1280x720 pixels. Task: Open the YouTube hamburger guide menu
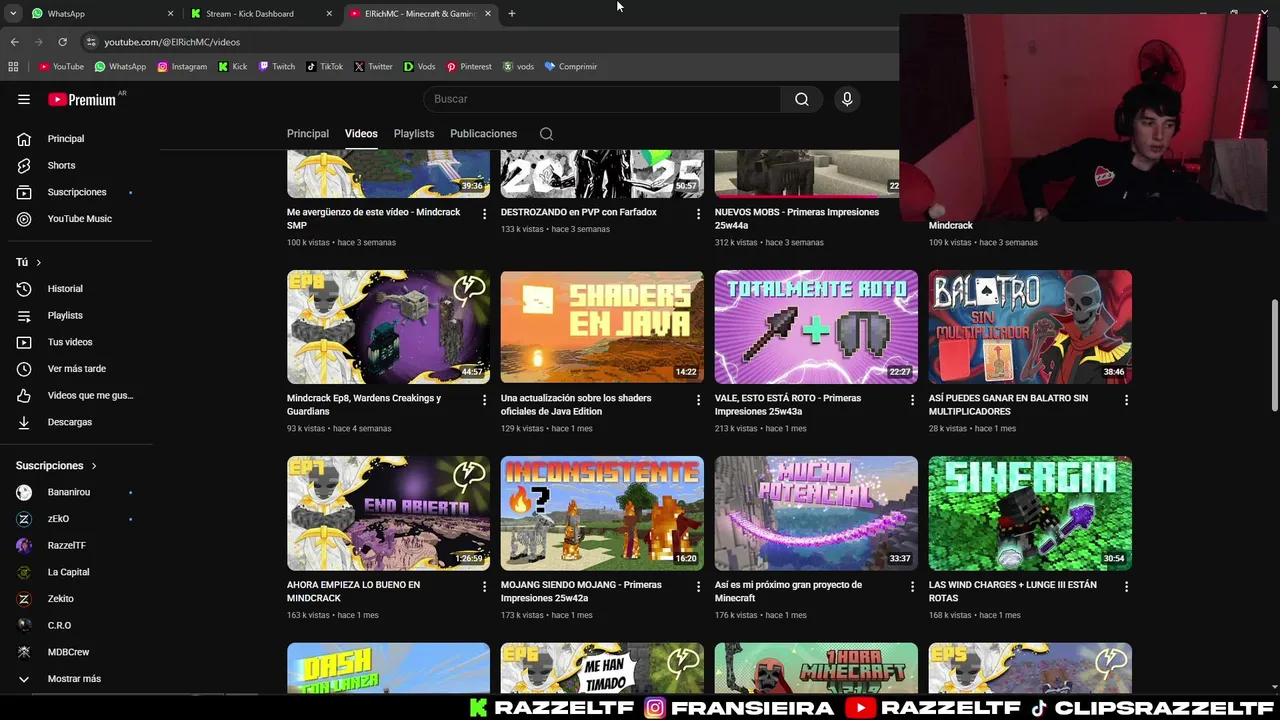point(24,99)
